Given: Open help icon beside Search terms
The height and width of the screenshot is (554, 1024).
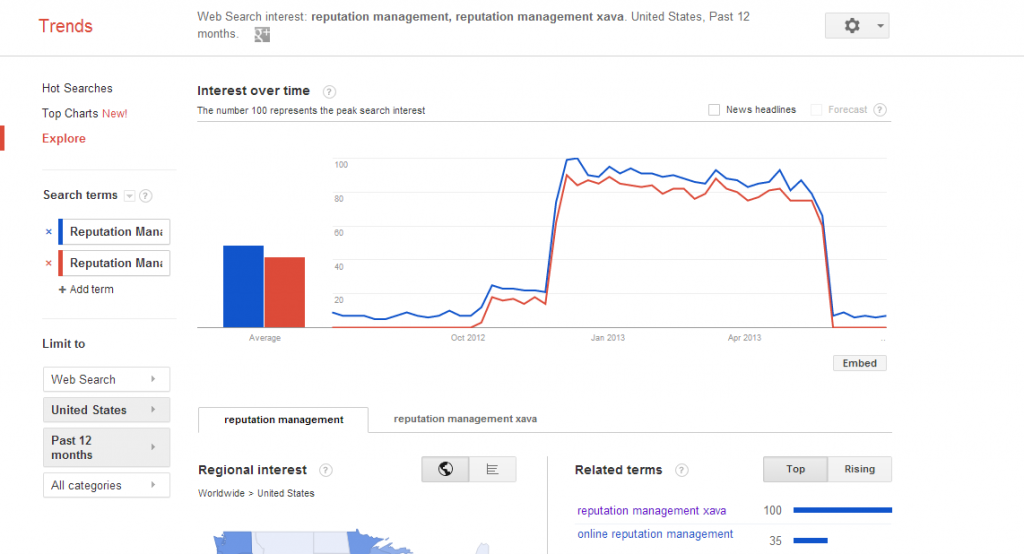Looking at the screenshot, I should tap(146, 195).
